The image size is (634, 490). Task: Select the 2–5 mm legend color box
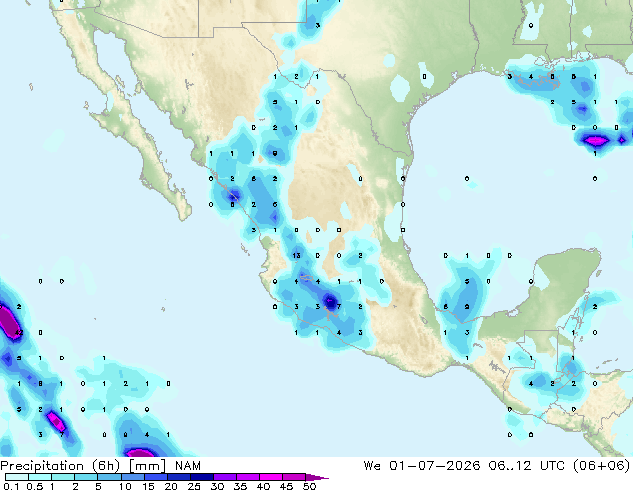[x=86, y=477]
